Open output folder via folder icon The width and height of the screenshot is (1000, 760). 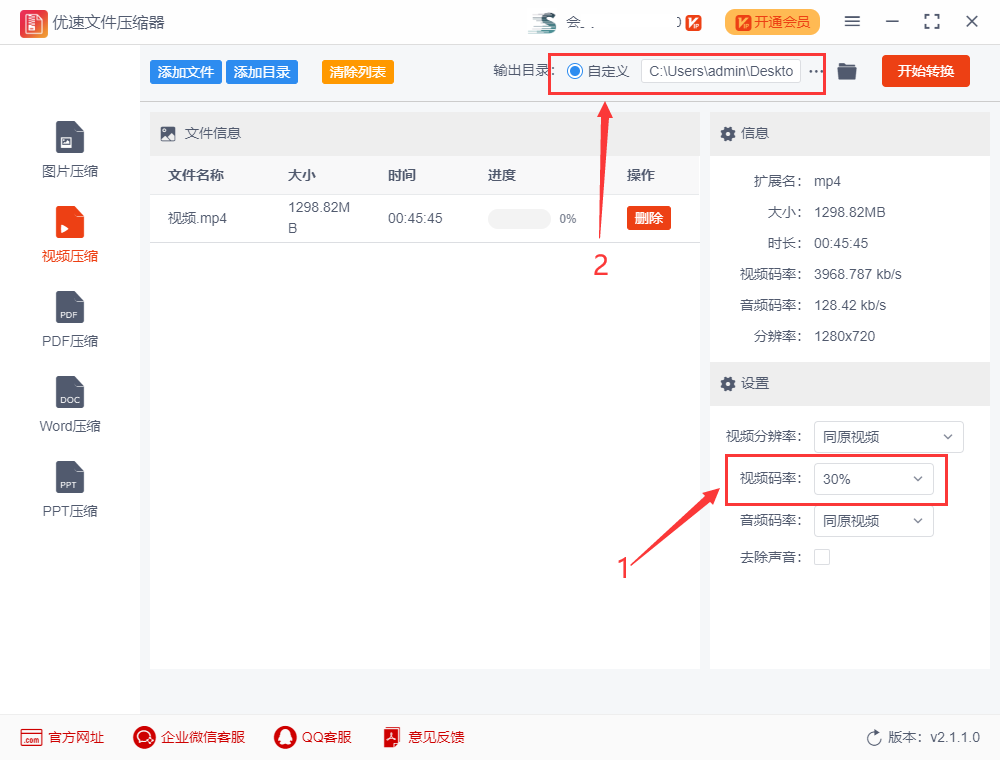pos(847,71)
